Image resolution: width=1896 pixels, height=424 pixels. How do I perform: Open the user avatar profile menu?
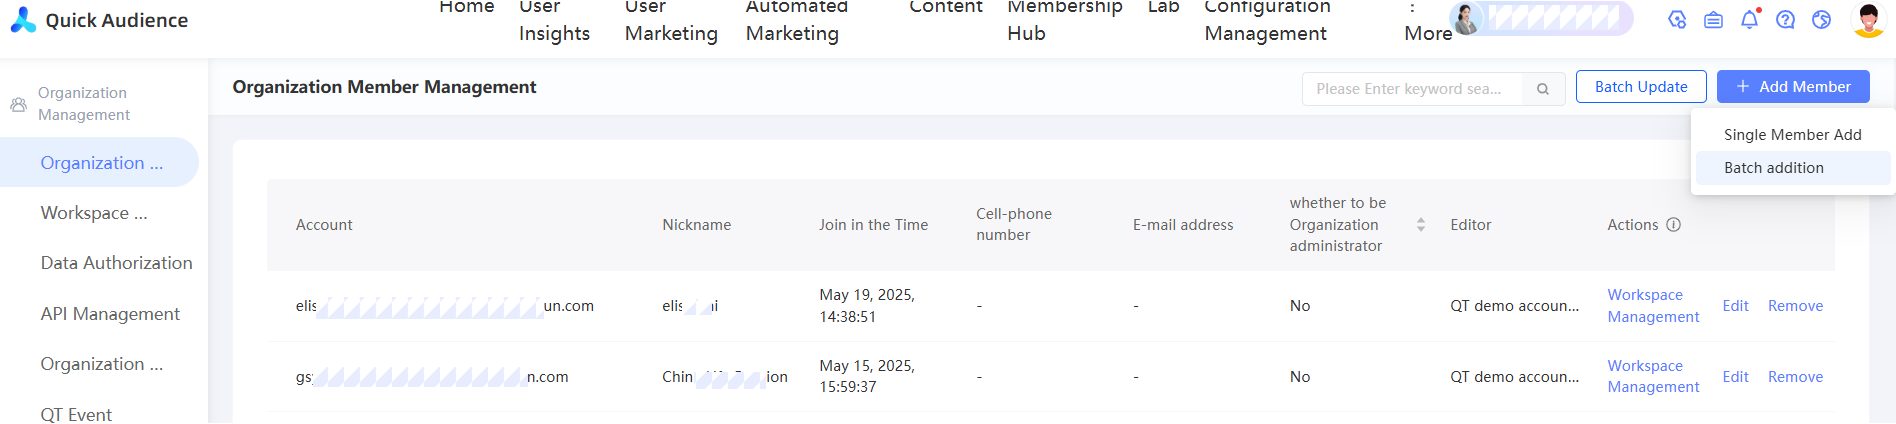[x=1867, y=19]
